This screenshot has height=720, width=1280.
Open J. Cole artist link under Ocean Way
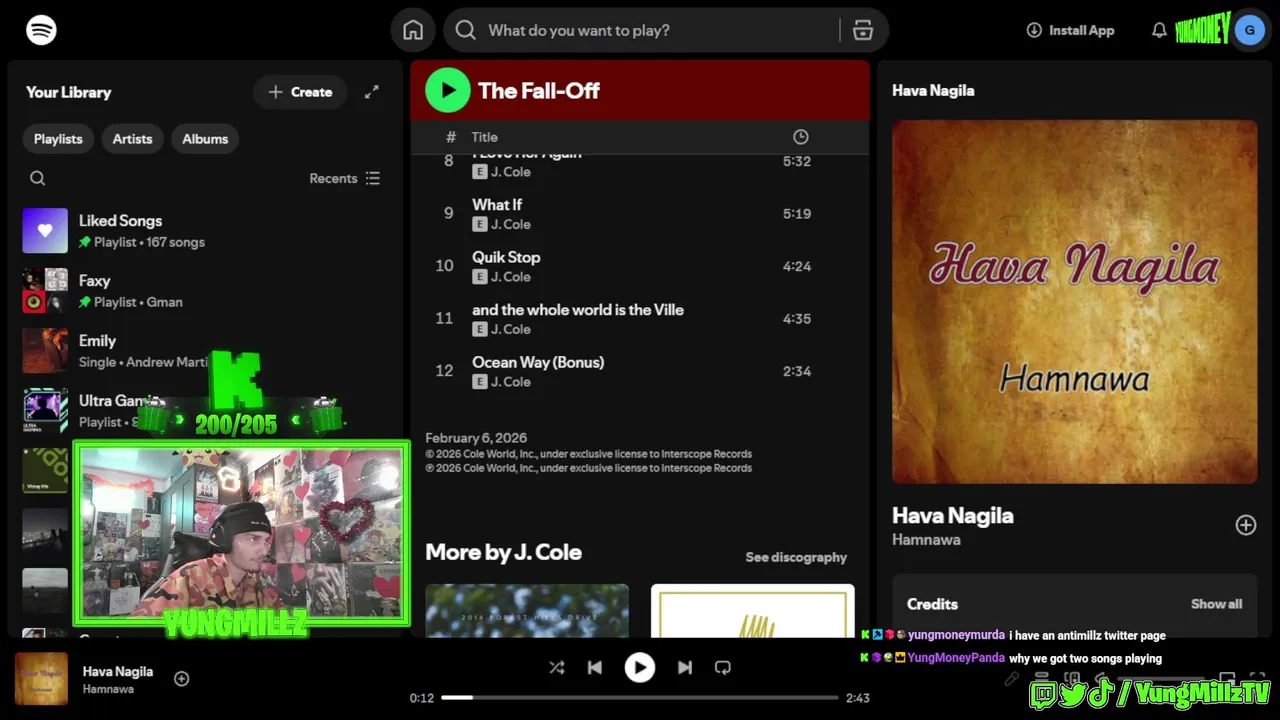(511, 382)
